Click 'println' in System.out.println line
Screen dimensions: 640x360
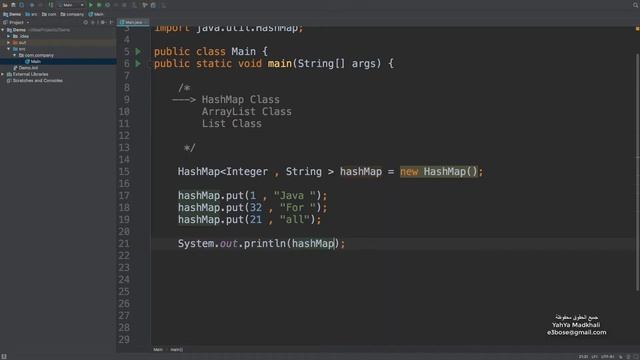tap(265, 244)
